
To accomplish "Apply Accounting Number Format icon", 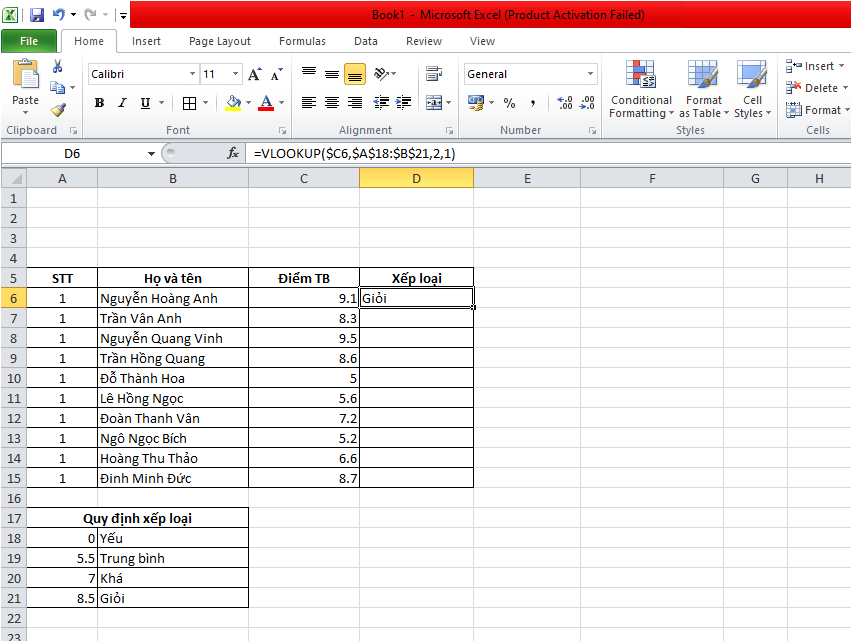I will 476,103.
